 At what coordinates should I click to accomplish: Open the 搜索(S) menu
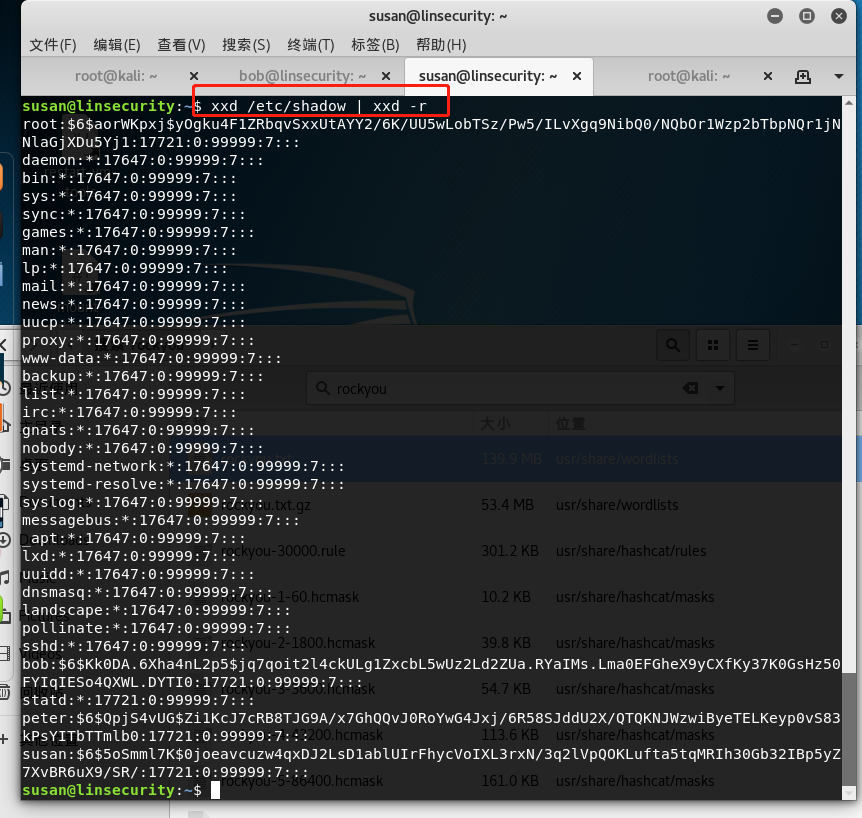pyautogui.click(x=246, y=45)
